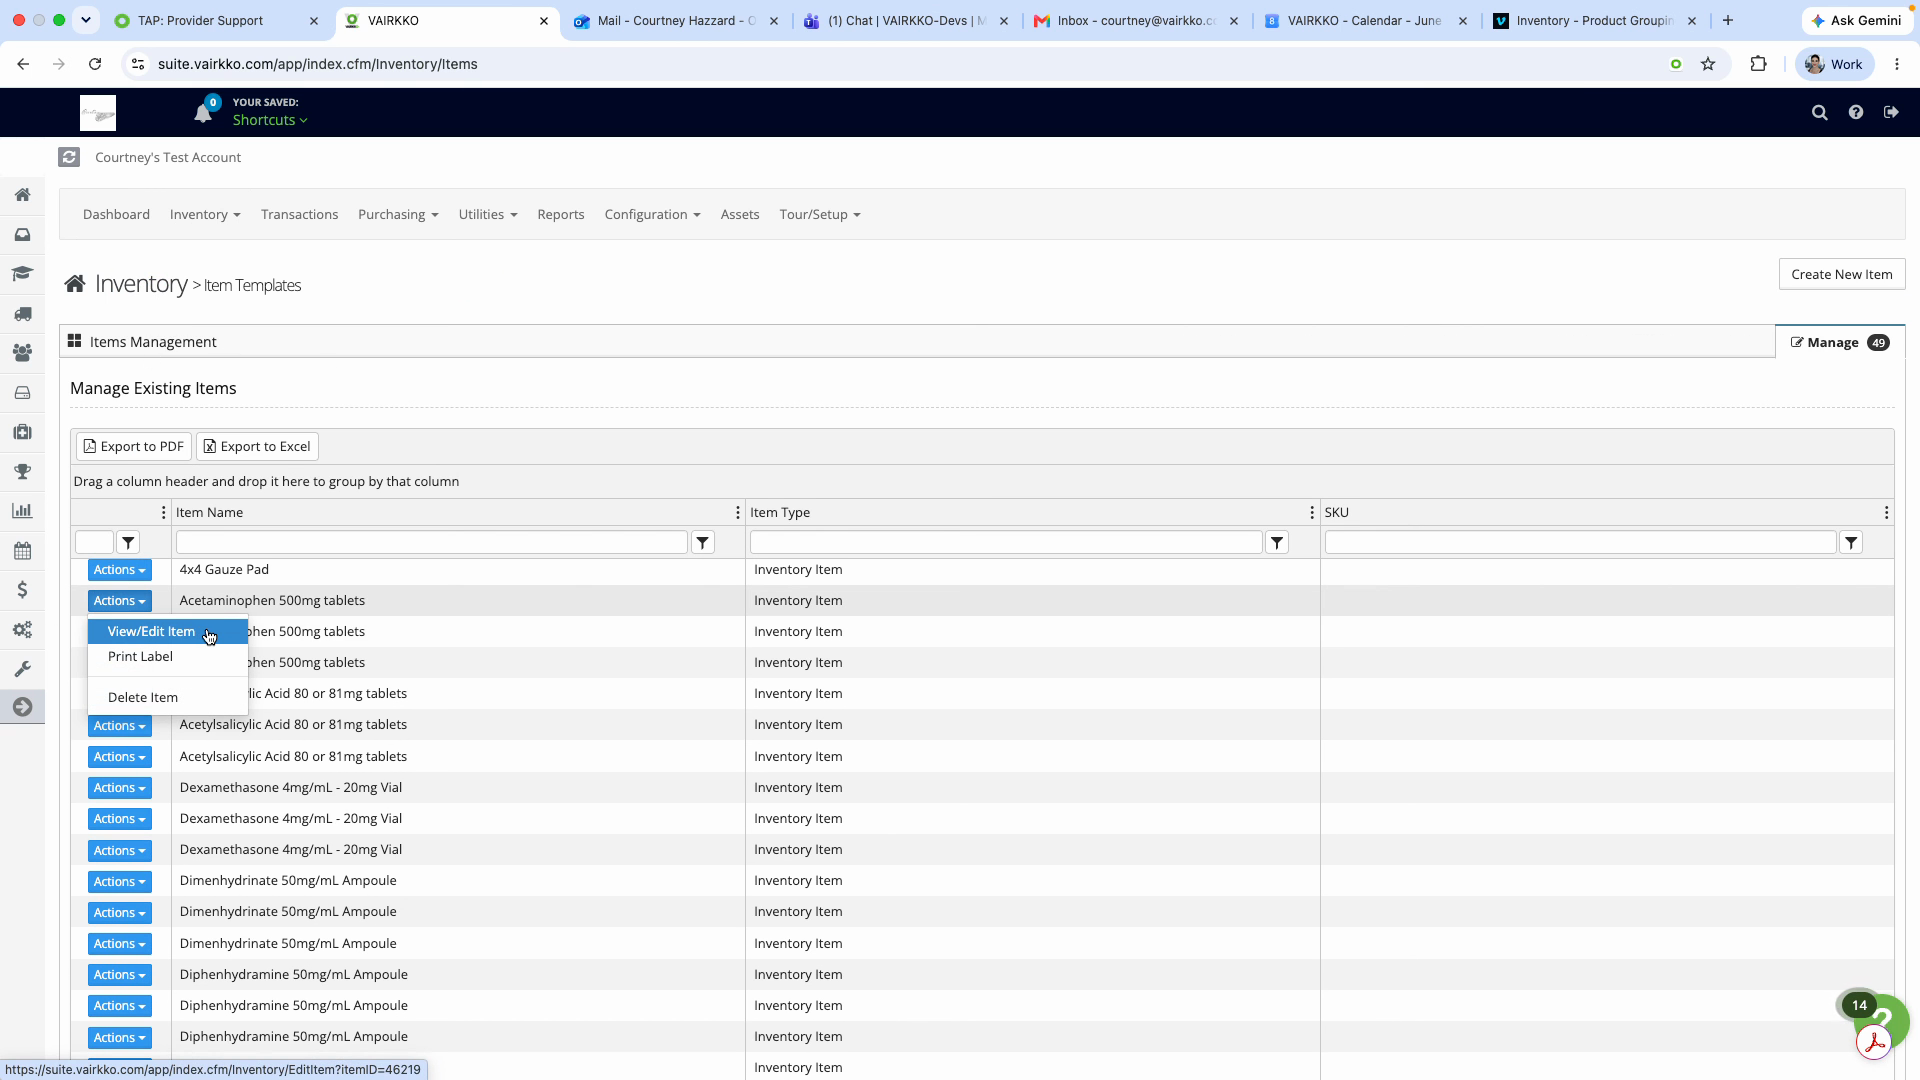
Task: Click the company logo in header
Action: [98, 113]
